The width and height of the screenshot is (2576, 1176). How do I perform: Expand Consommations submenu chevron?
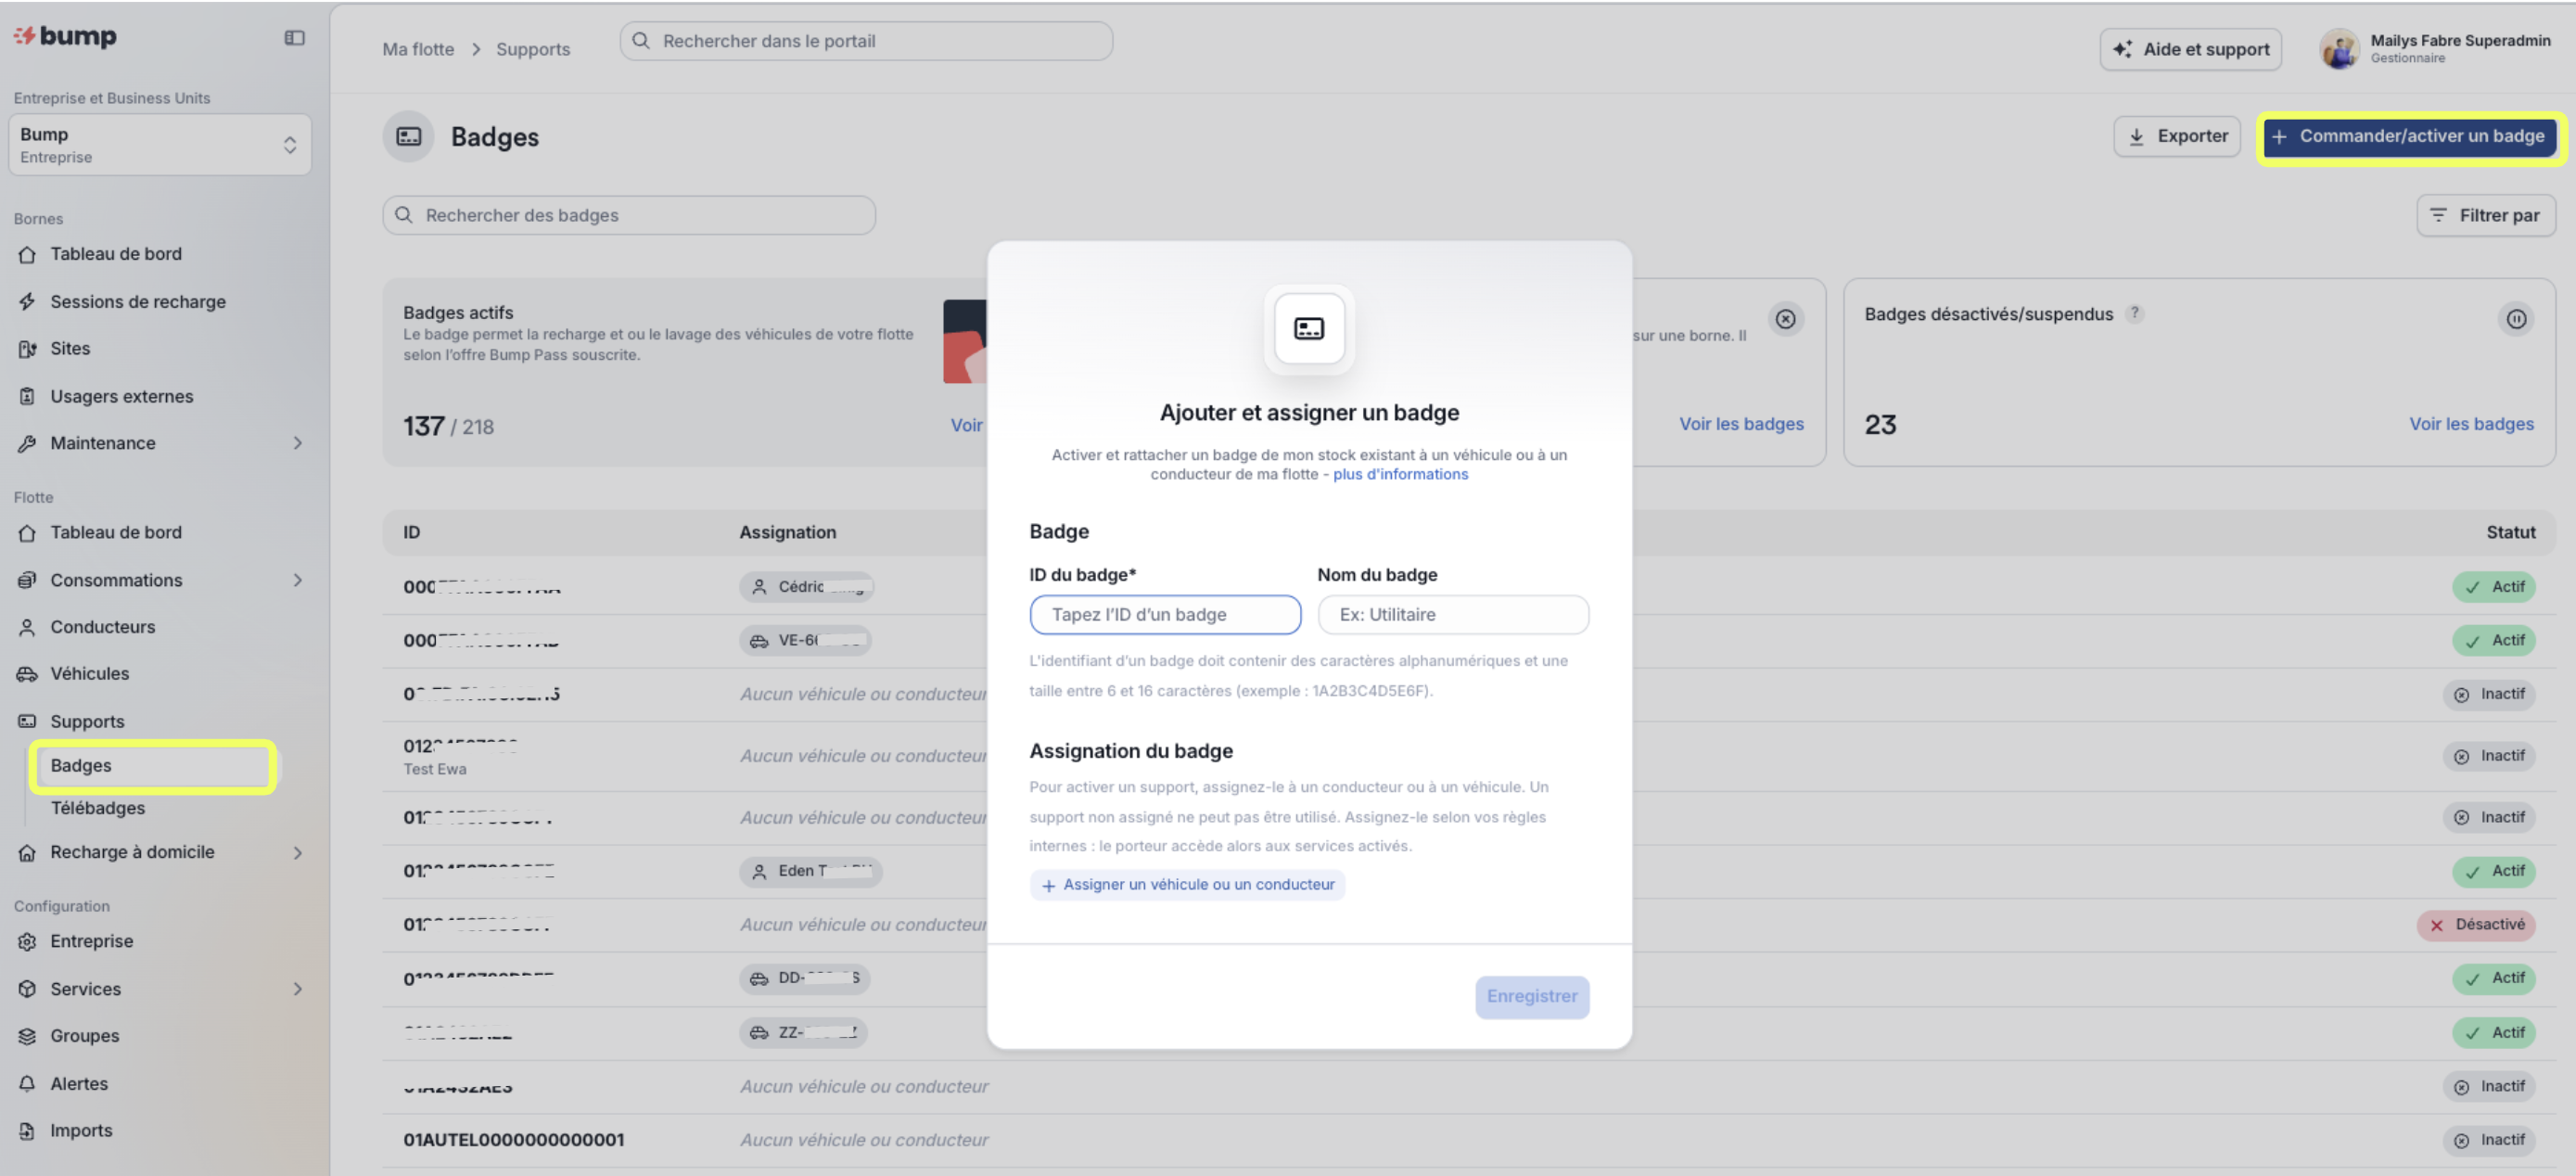point(297,580)
